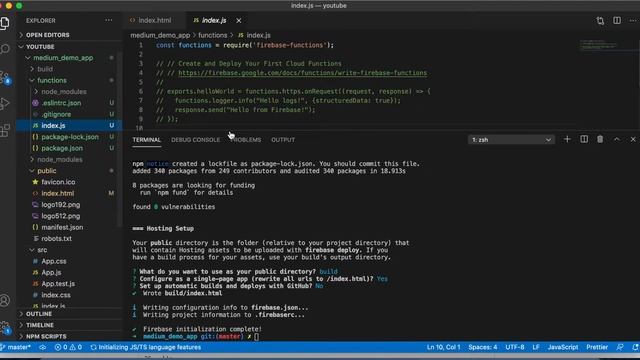Split the terminal panel
Image resolution: width=640 pixels, height=360 pixels.
(x=584, y=140)
